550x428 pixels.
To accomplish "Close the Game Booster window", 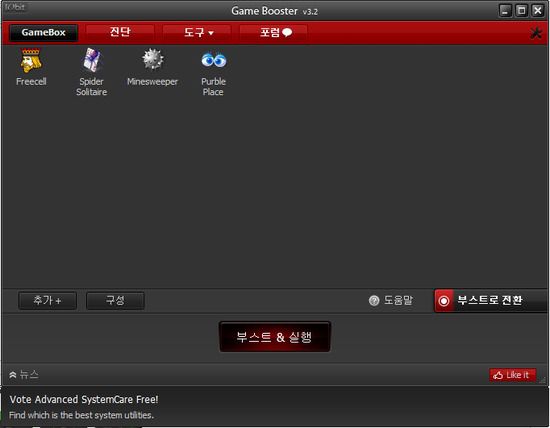I will click(x=537, y=11).
